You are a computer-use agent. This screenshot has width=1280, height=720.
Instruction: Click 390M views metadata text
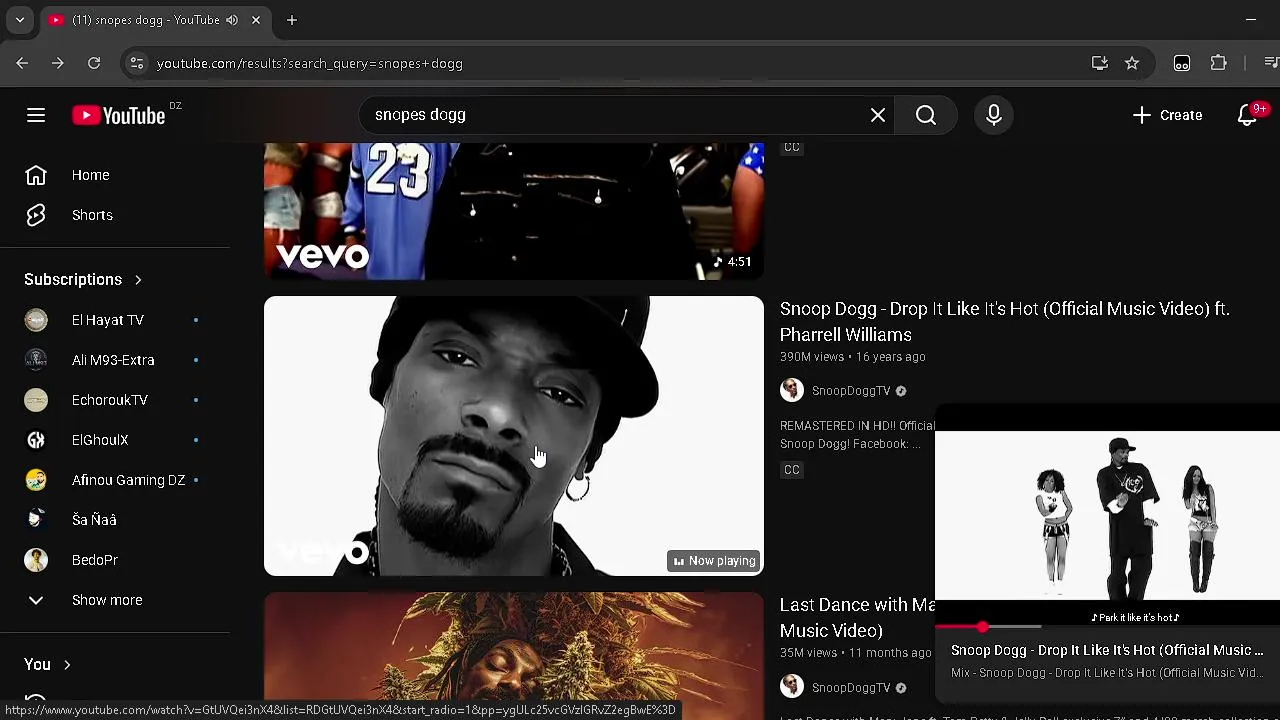tap(812, 357)
